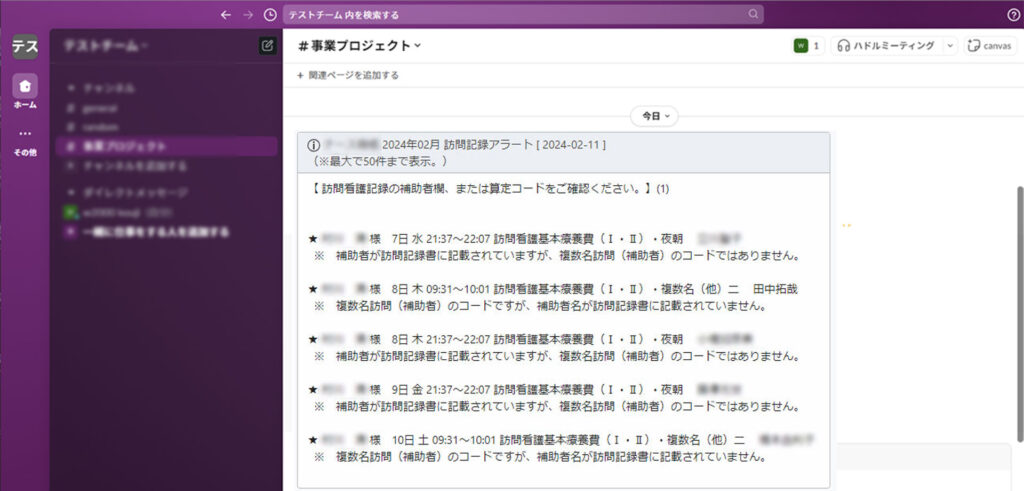The width and height of the screenshot is (1024, 491).
Task: Open the history clock icon
Action: (270, 14)
